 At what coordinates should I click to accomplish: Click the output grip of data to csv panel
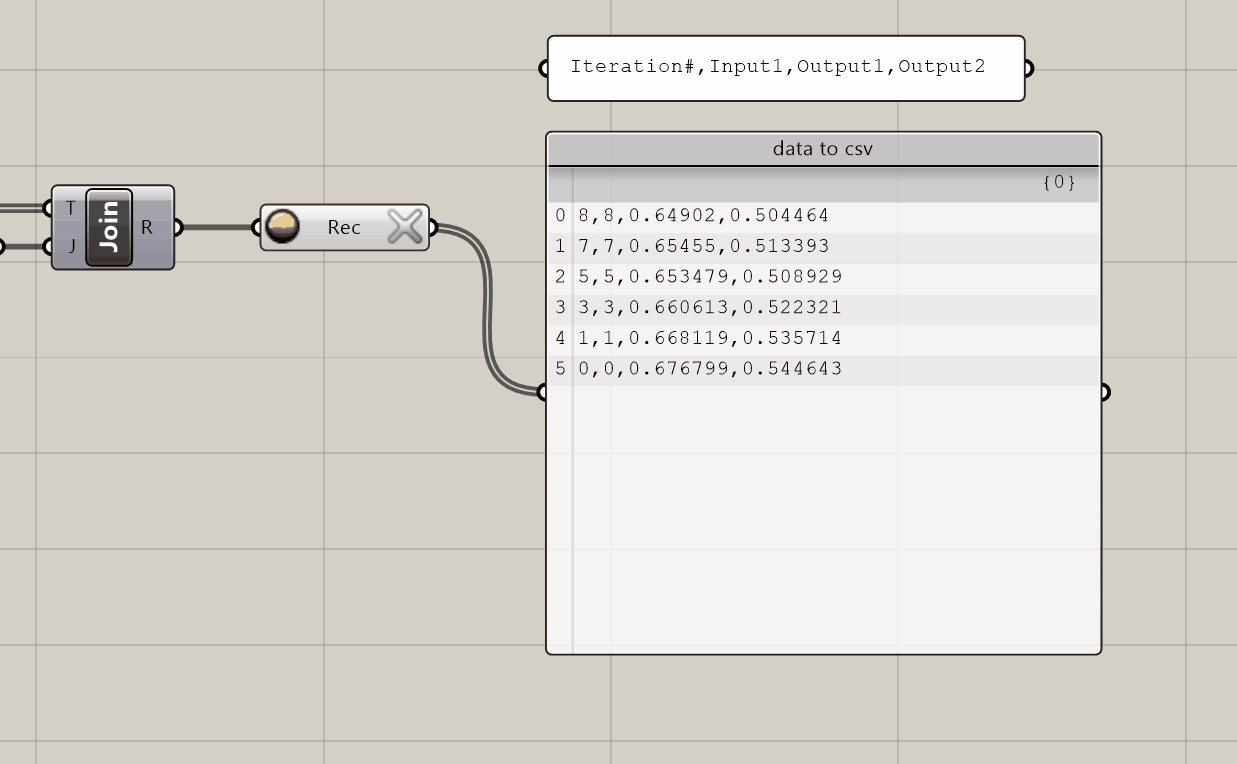point(1103,392)
